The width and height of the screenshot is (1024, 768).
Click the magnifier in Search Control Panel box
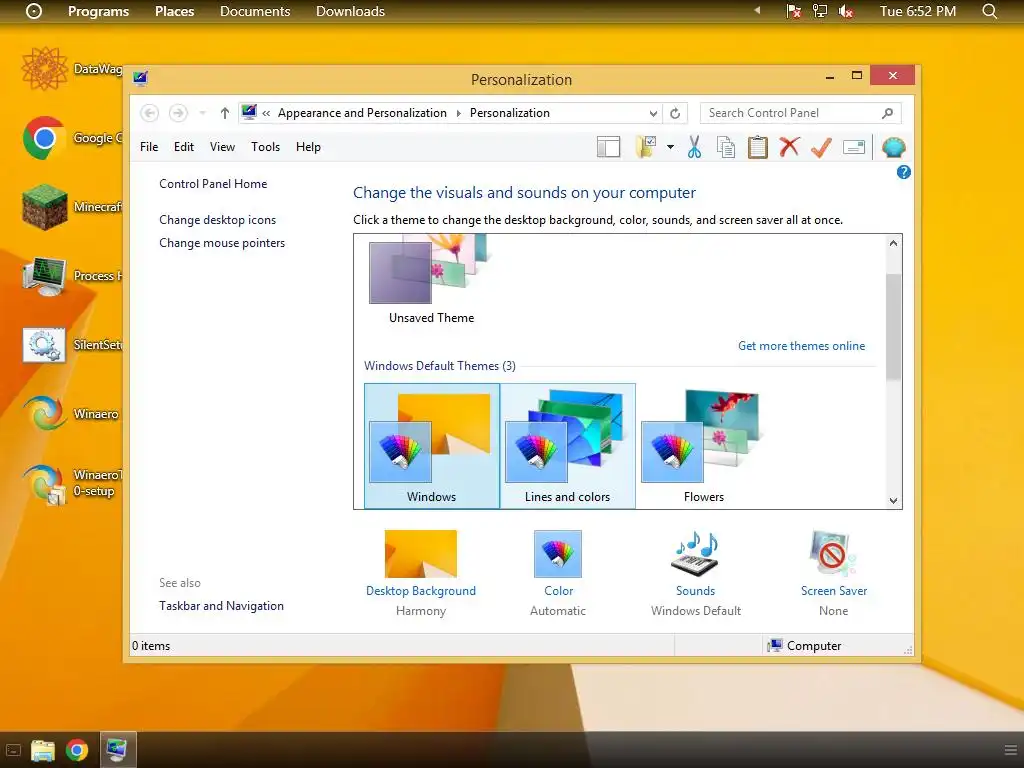coord(887,113)
